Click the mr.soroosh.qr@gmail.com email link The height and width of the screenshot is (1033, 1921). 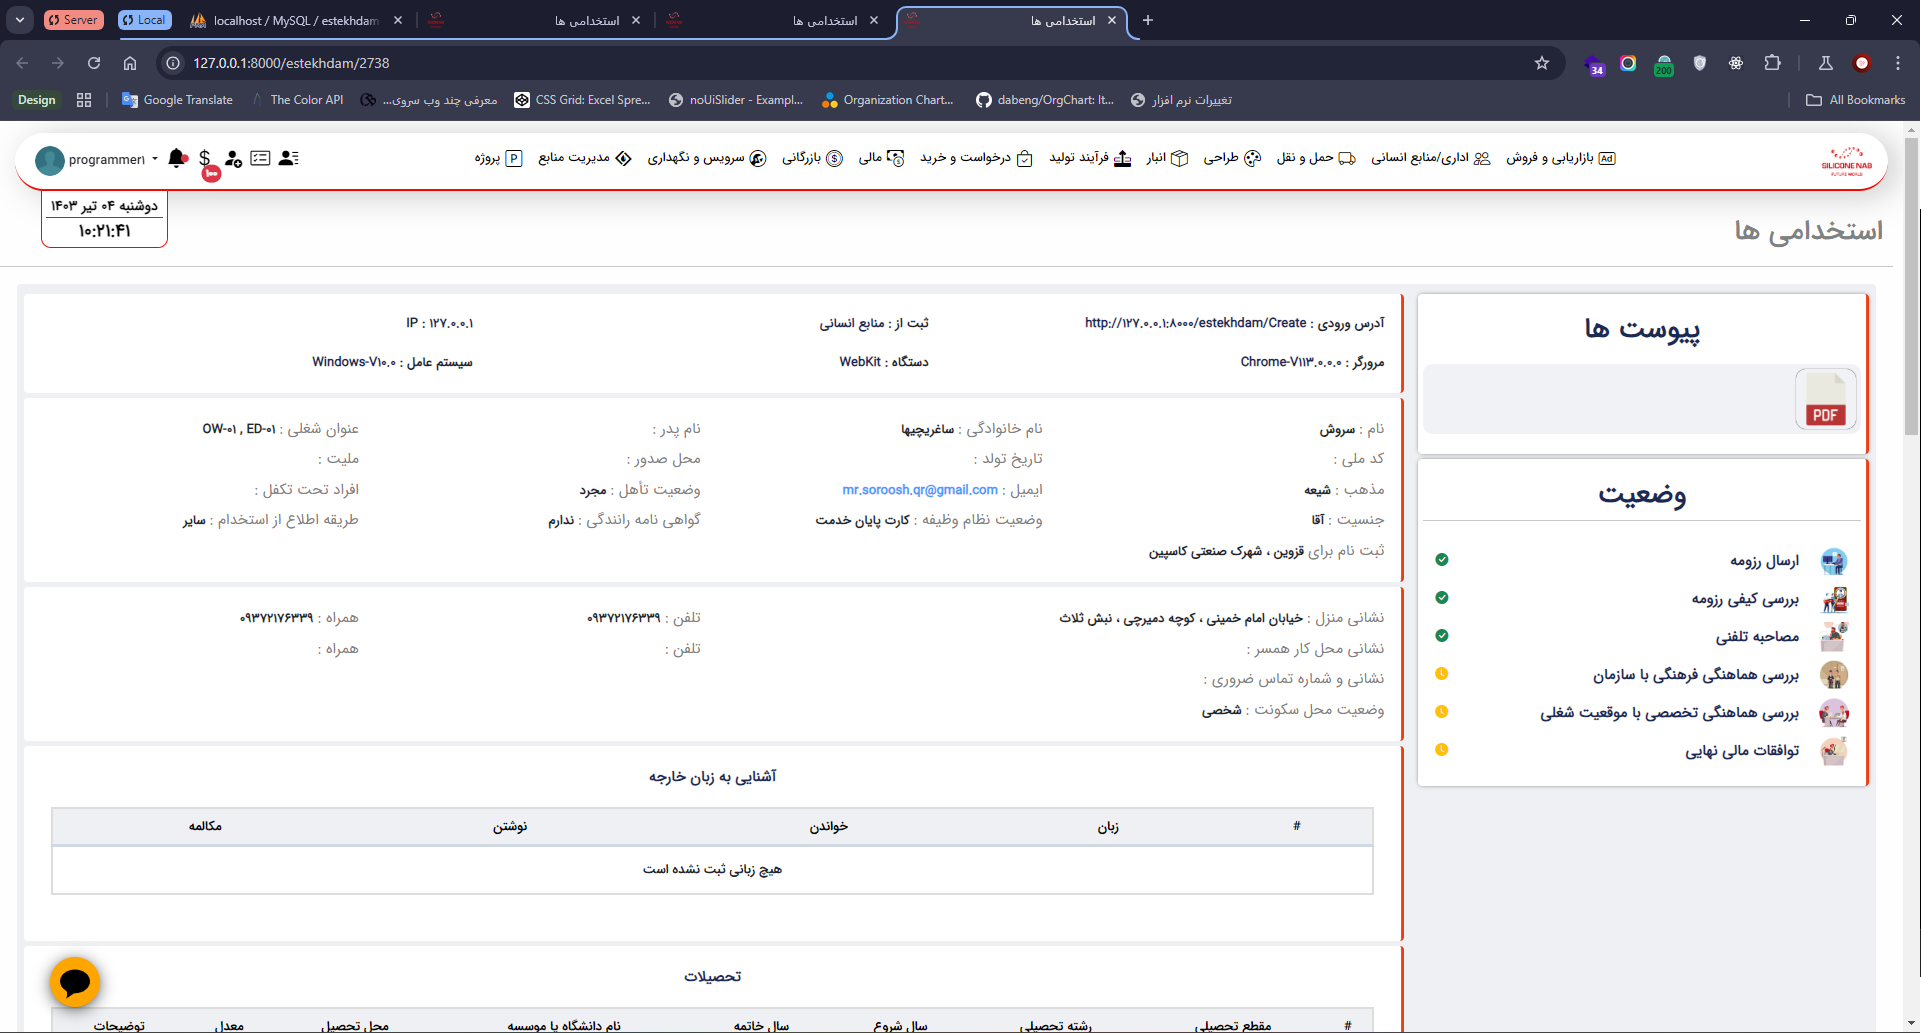point(919,490)
